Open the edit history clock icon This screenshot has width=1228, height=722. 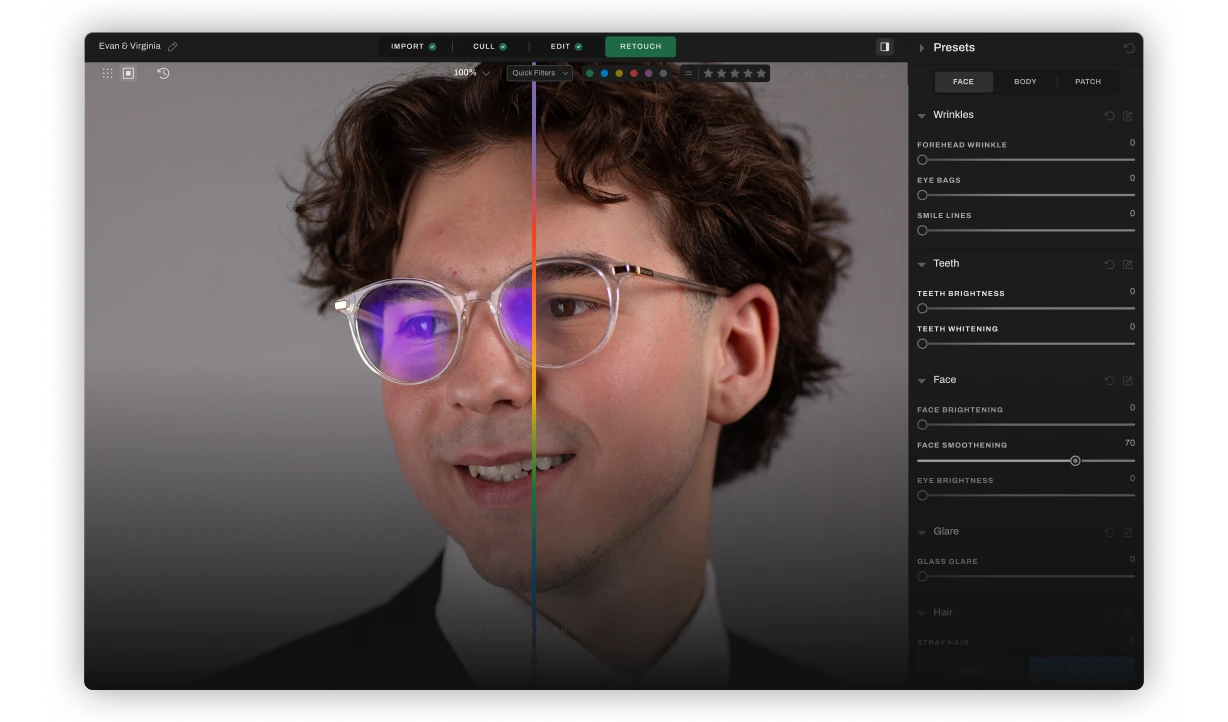[163, 73]
